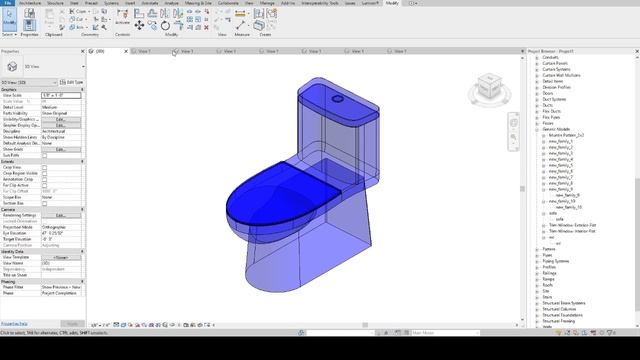Click the Match Type paintbrush icon
Viewport: 640px width, 360px height.
[x=62, y=27]
